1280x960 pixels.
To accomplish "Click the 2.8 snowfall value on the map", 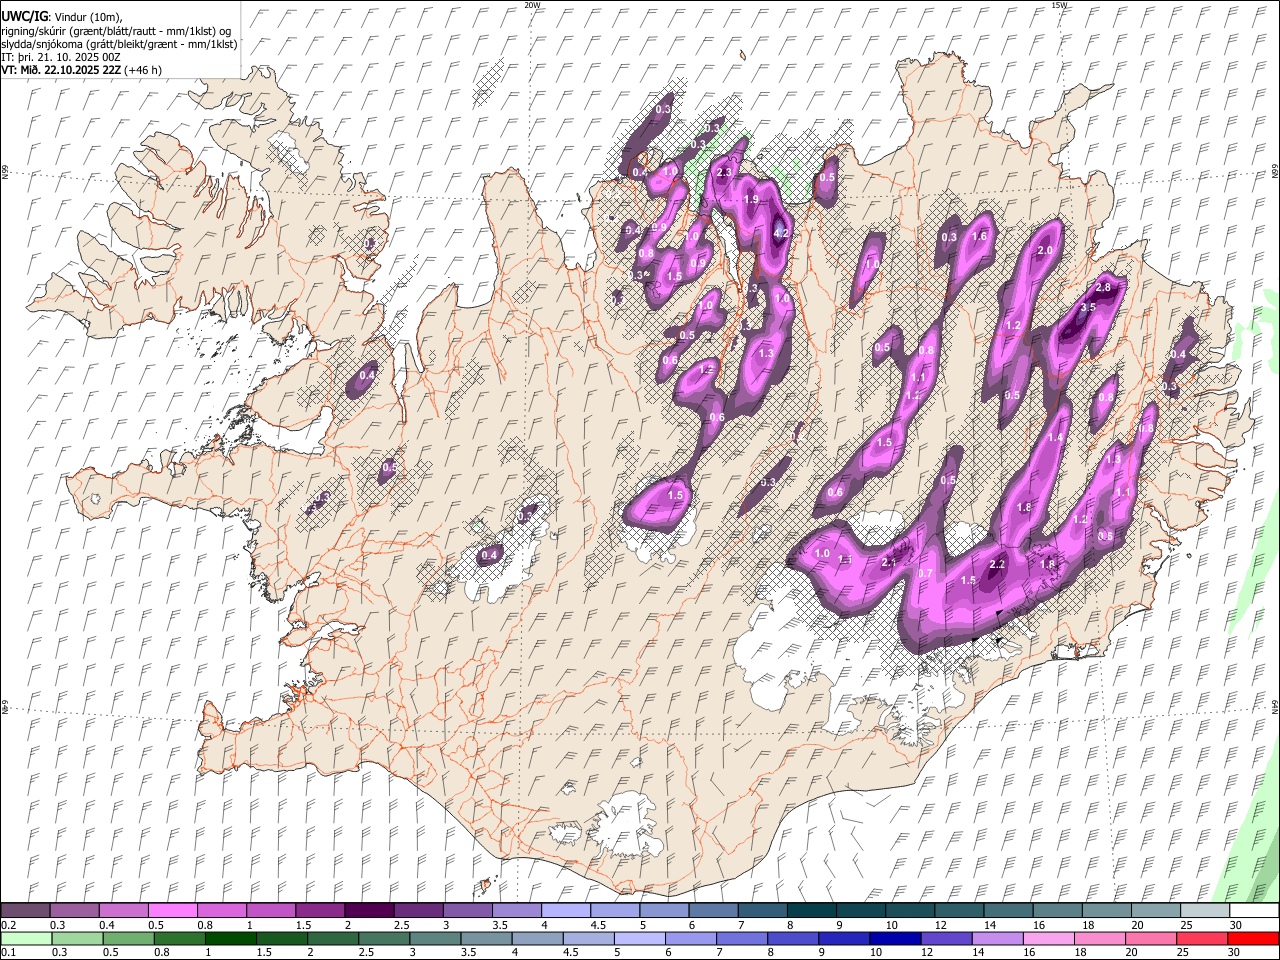I will coord(1104,287).
